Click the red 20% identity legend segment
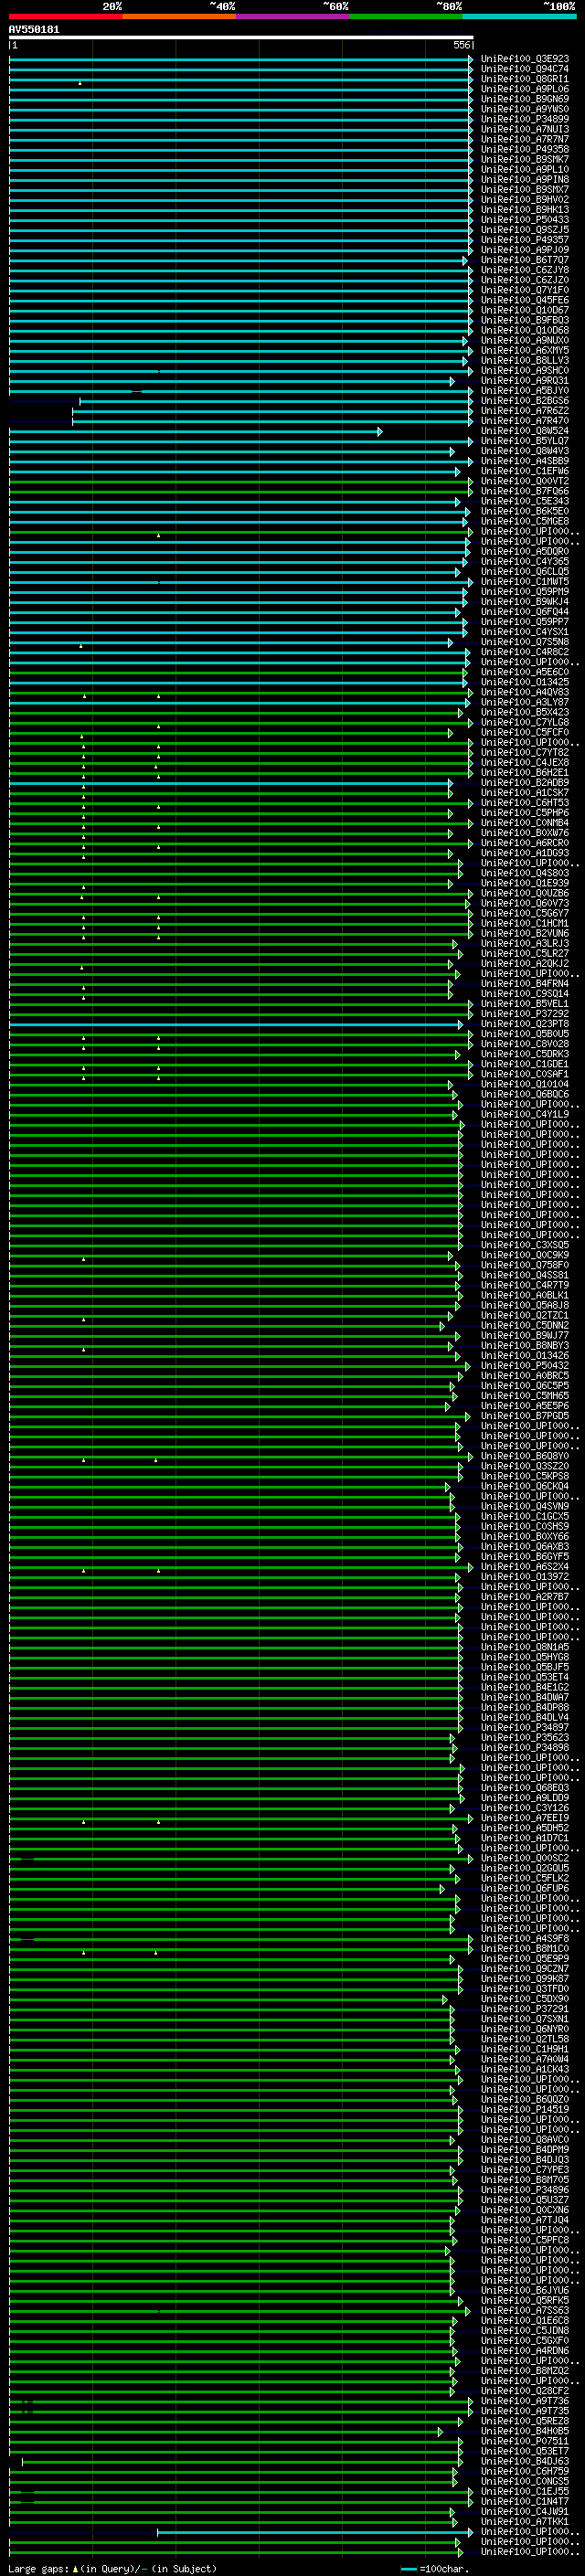Viewport: 585px width, 2576px height. tap(66, 17)
